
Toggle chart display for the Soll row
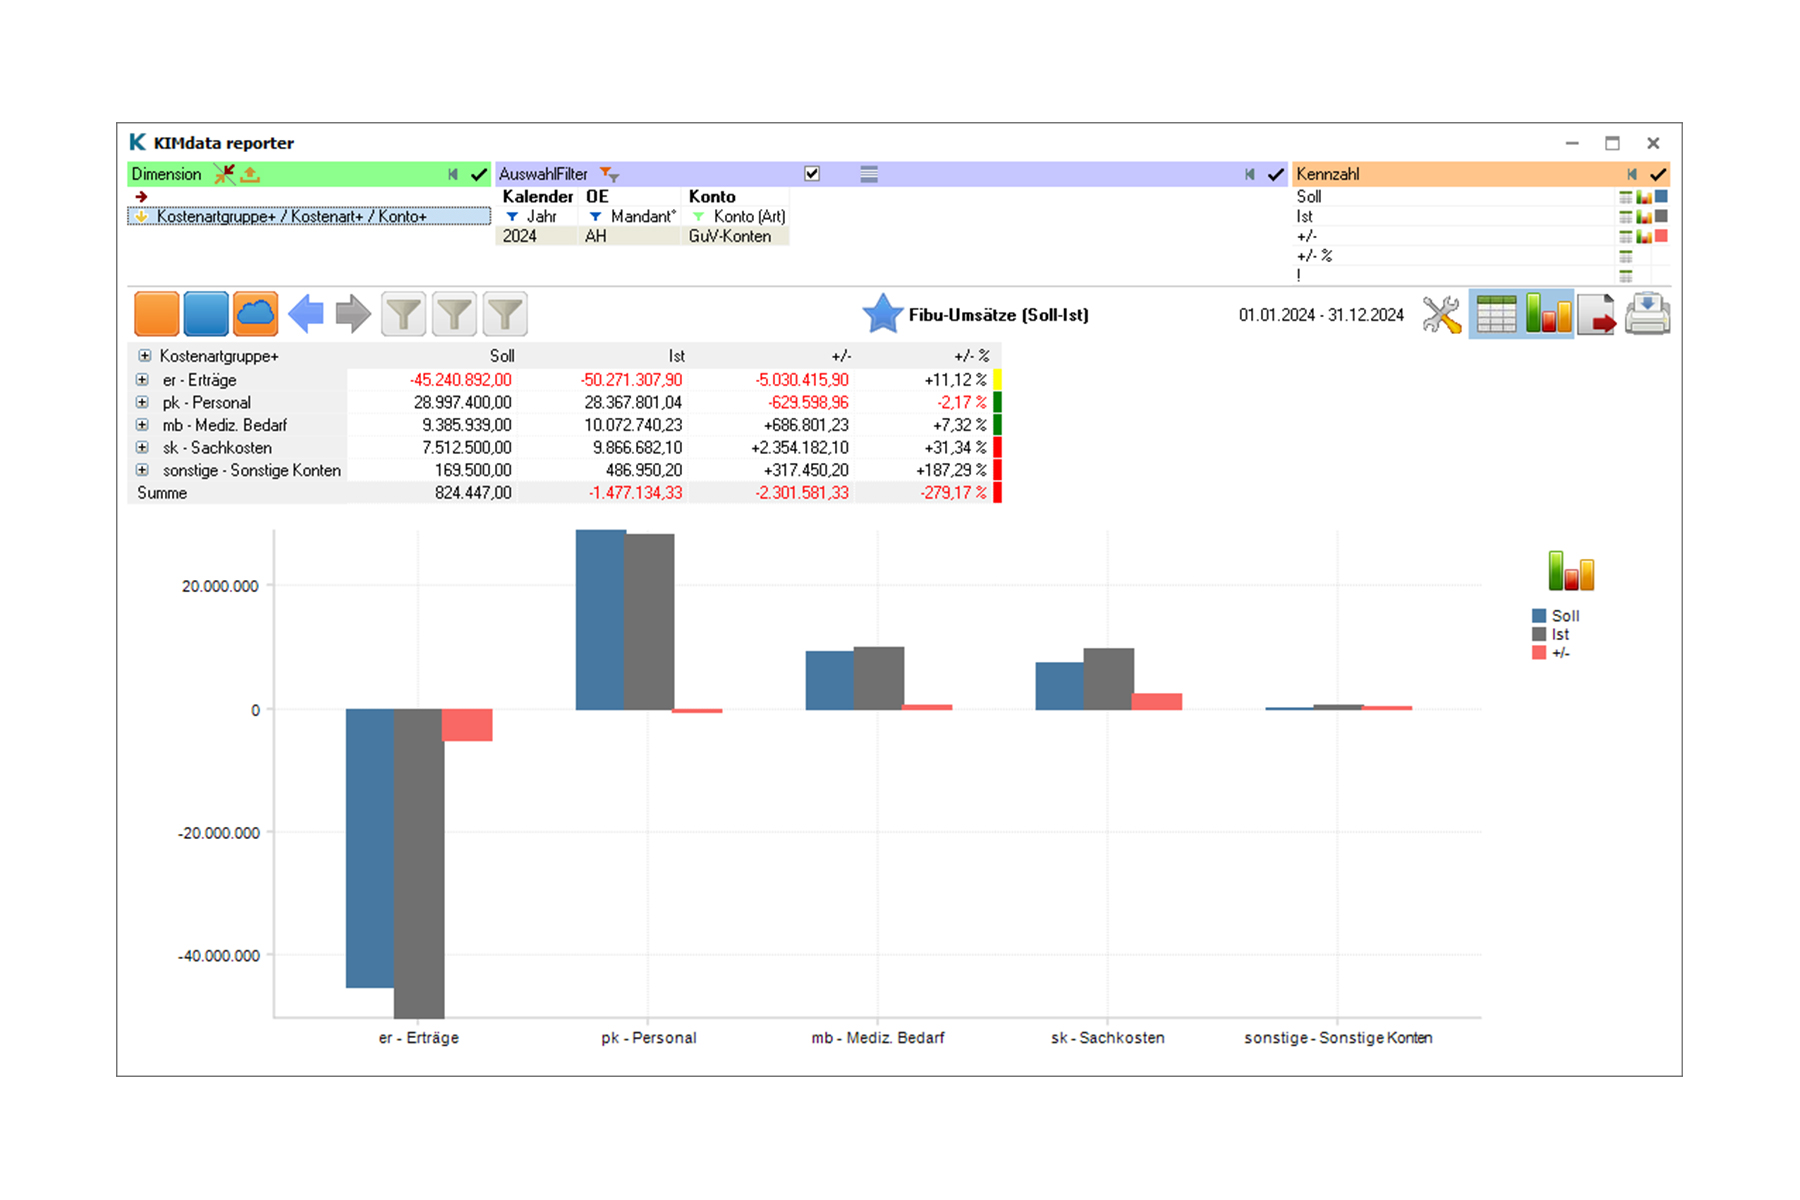[x=1644, y=198]
